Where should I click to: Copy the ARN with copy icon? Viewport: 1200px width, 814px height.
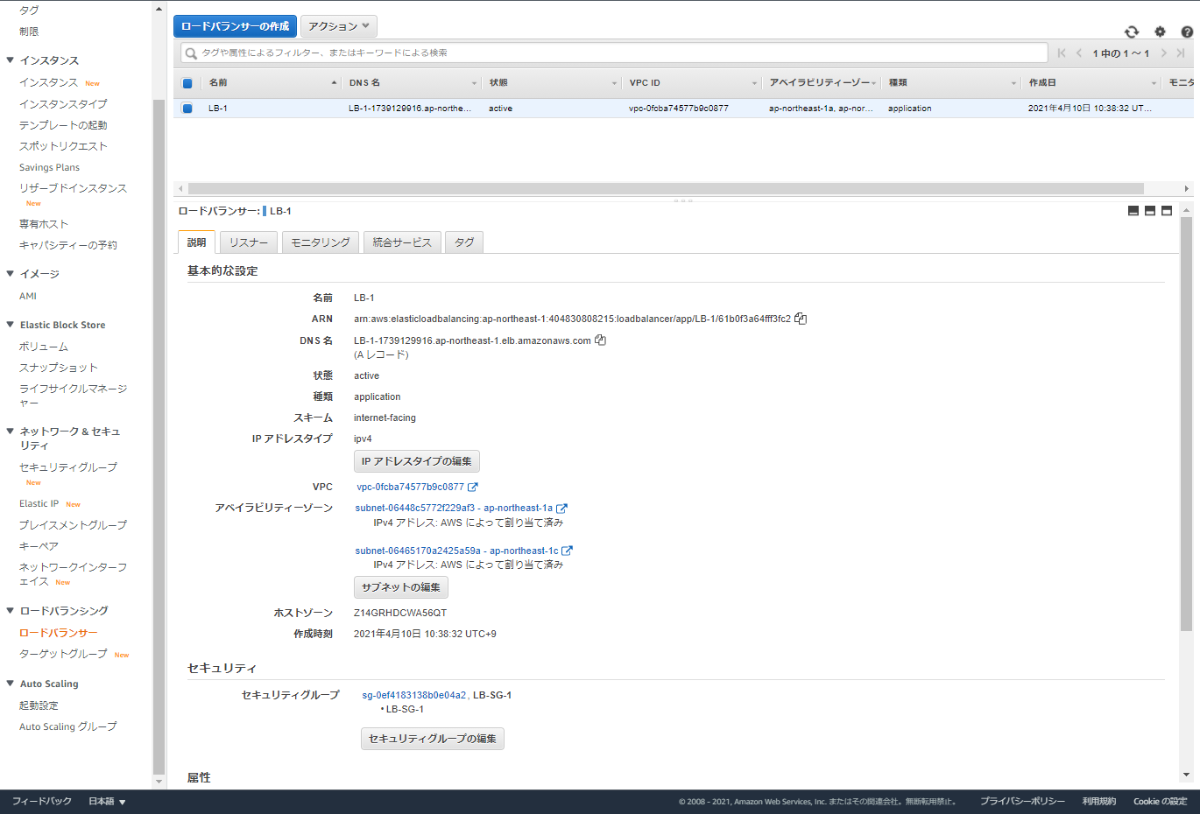pos(801,319)
